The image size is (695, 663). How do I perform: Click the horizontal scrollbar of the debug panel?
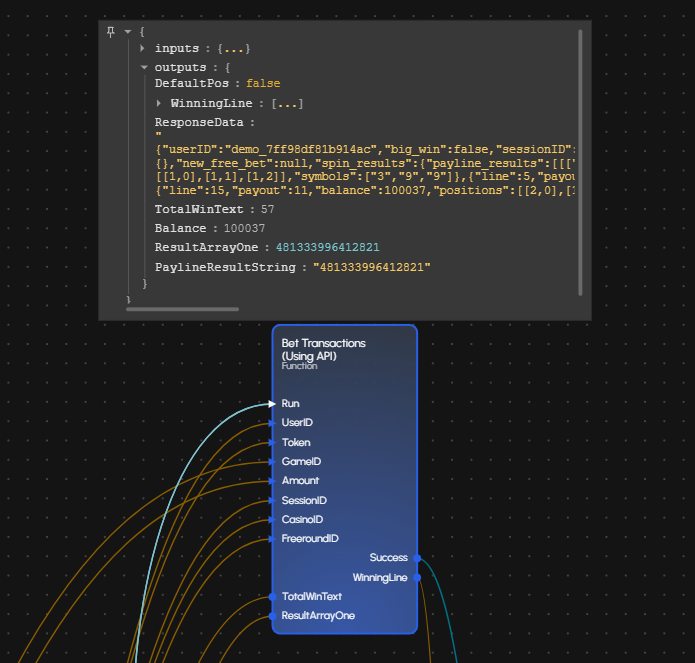click(x=182, y=309)
